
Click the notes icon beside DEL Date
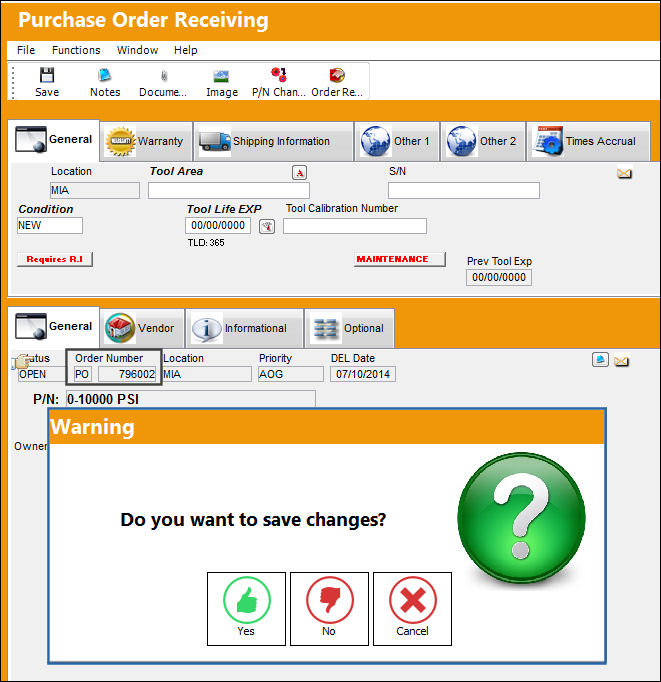click(x=600, y=360)
